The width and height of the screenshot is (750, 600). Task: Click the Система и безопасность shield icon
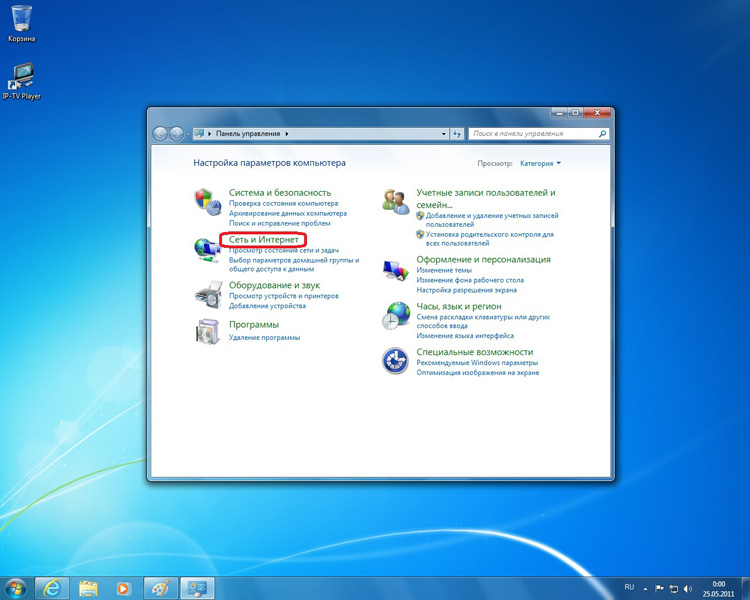coord(208,201)
